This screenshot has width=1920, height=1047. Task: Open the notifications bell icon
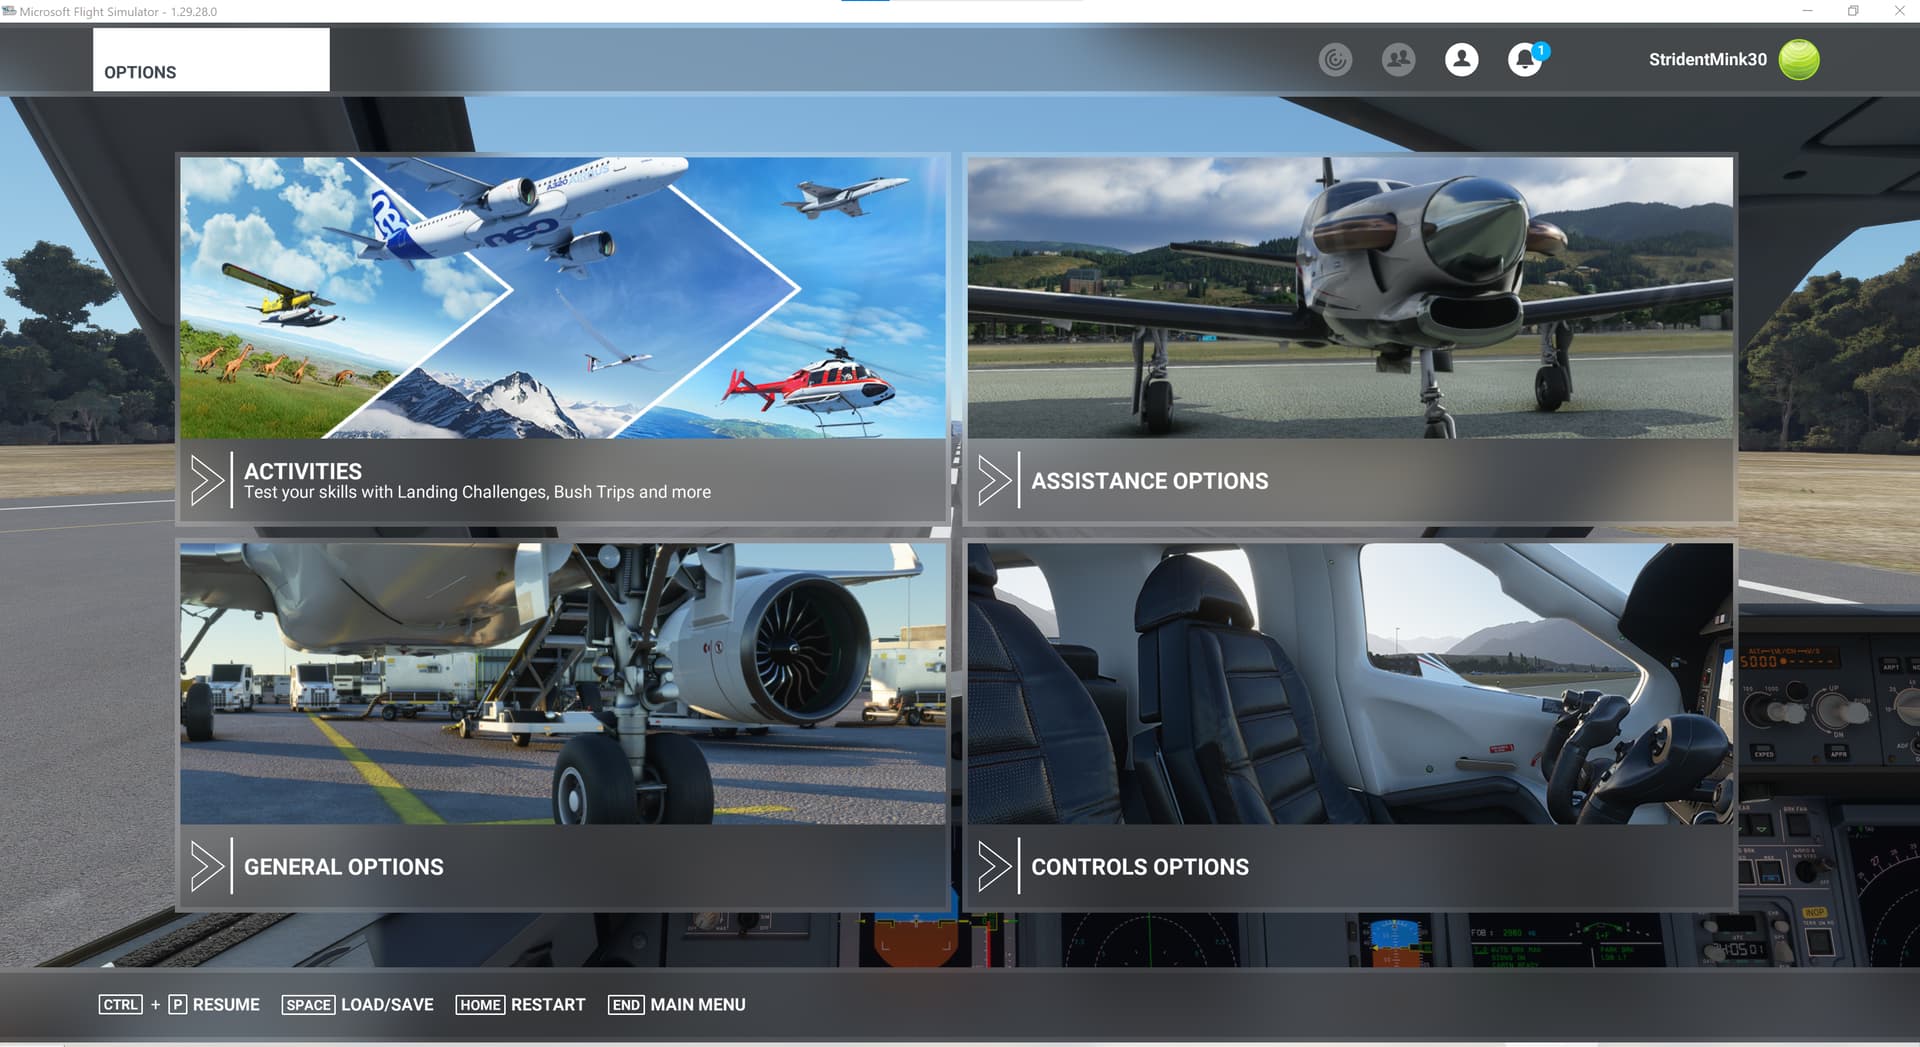pos(1523,60)
